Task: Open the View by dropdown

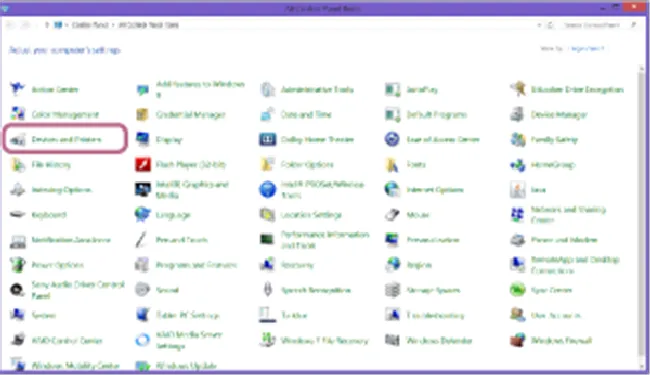Action: click(x=587, y=48)
